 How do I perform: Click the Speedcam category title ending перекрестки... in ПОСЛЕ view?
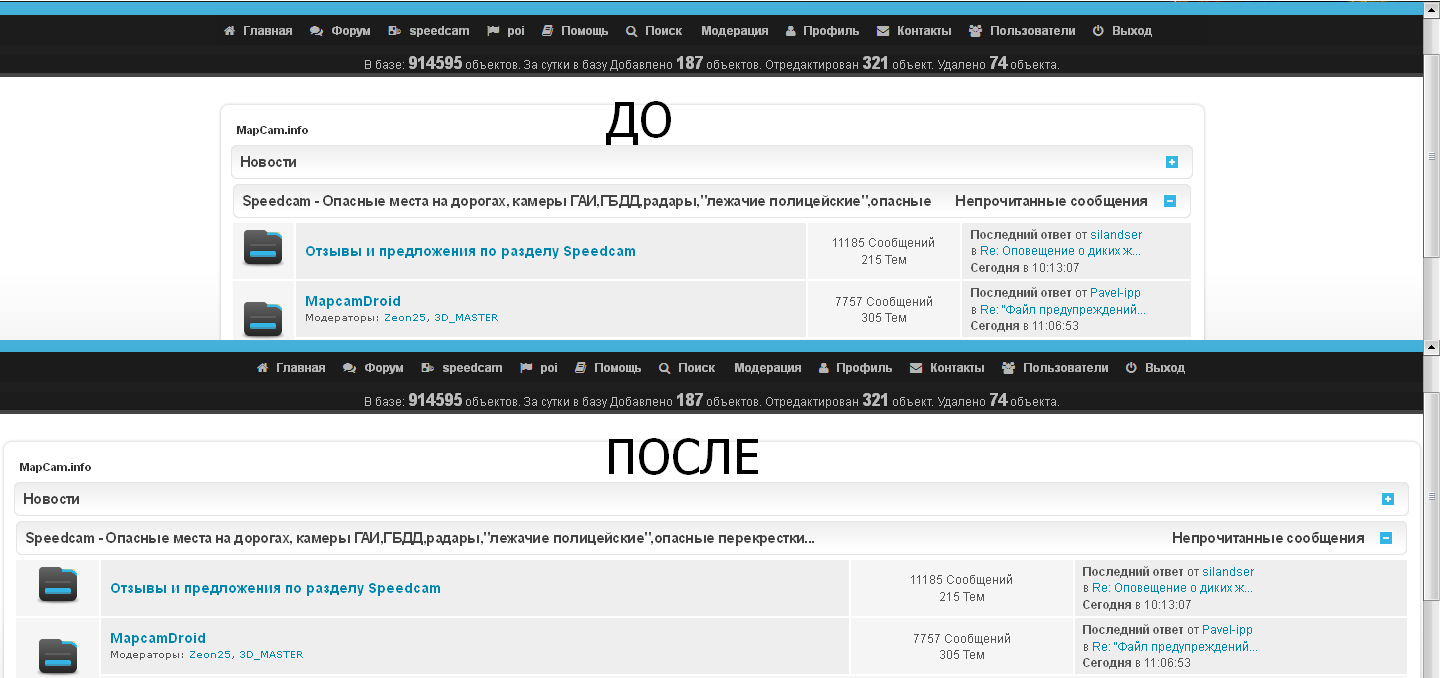point(420,538)
